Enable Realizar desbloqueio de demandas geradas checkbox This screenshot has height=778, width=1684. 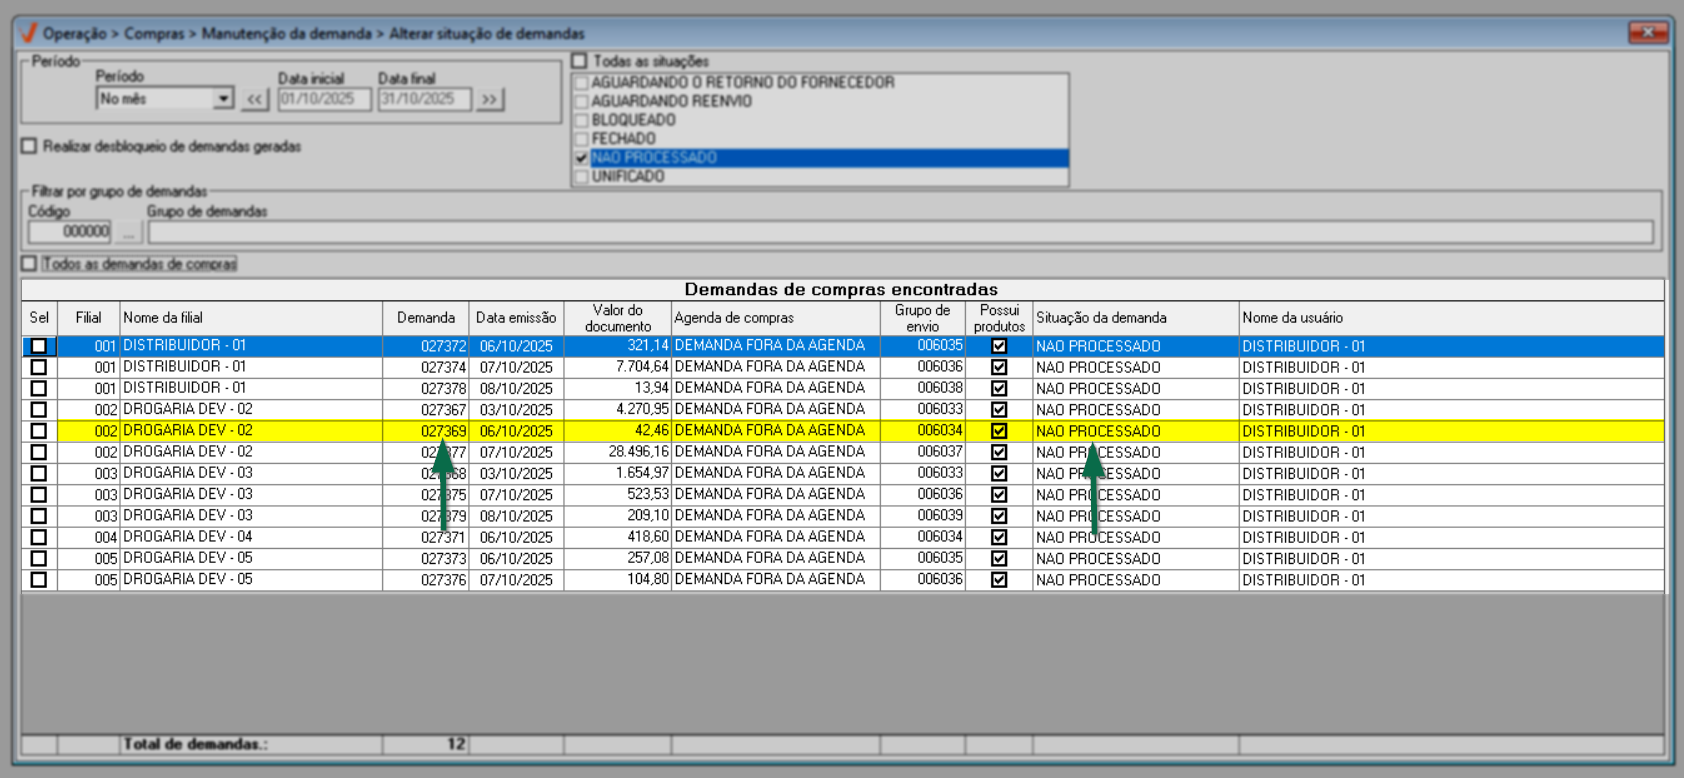30,146
